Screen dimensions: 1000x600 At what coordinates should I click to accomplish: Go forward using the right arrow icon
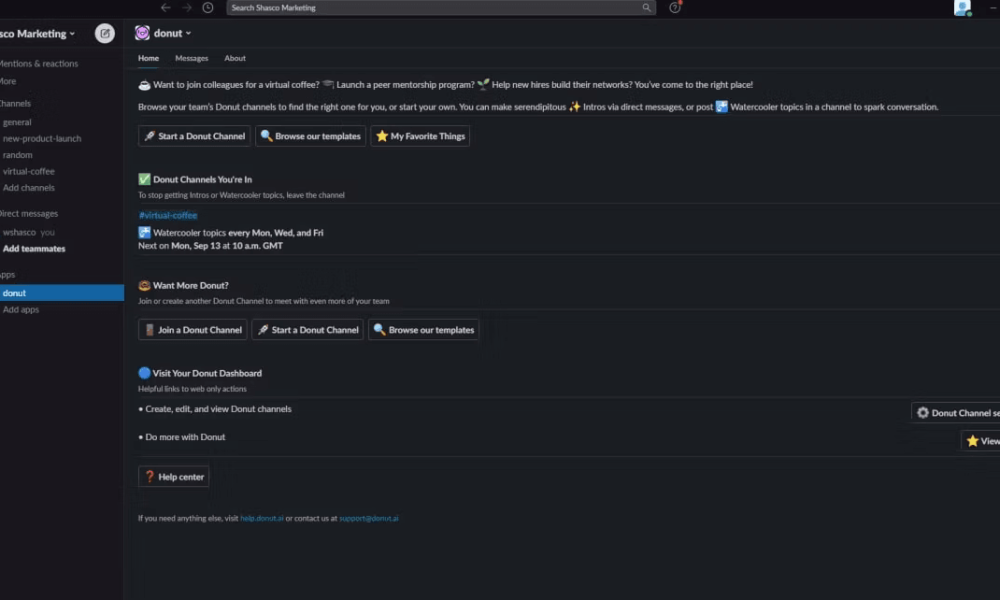tap(187, 8)
